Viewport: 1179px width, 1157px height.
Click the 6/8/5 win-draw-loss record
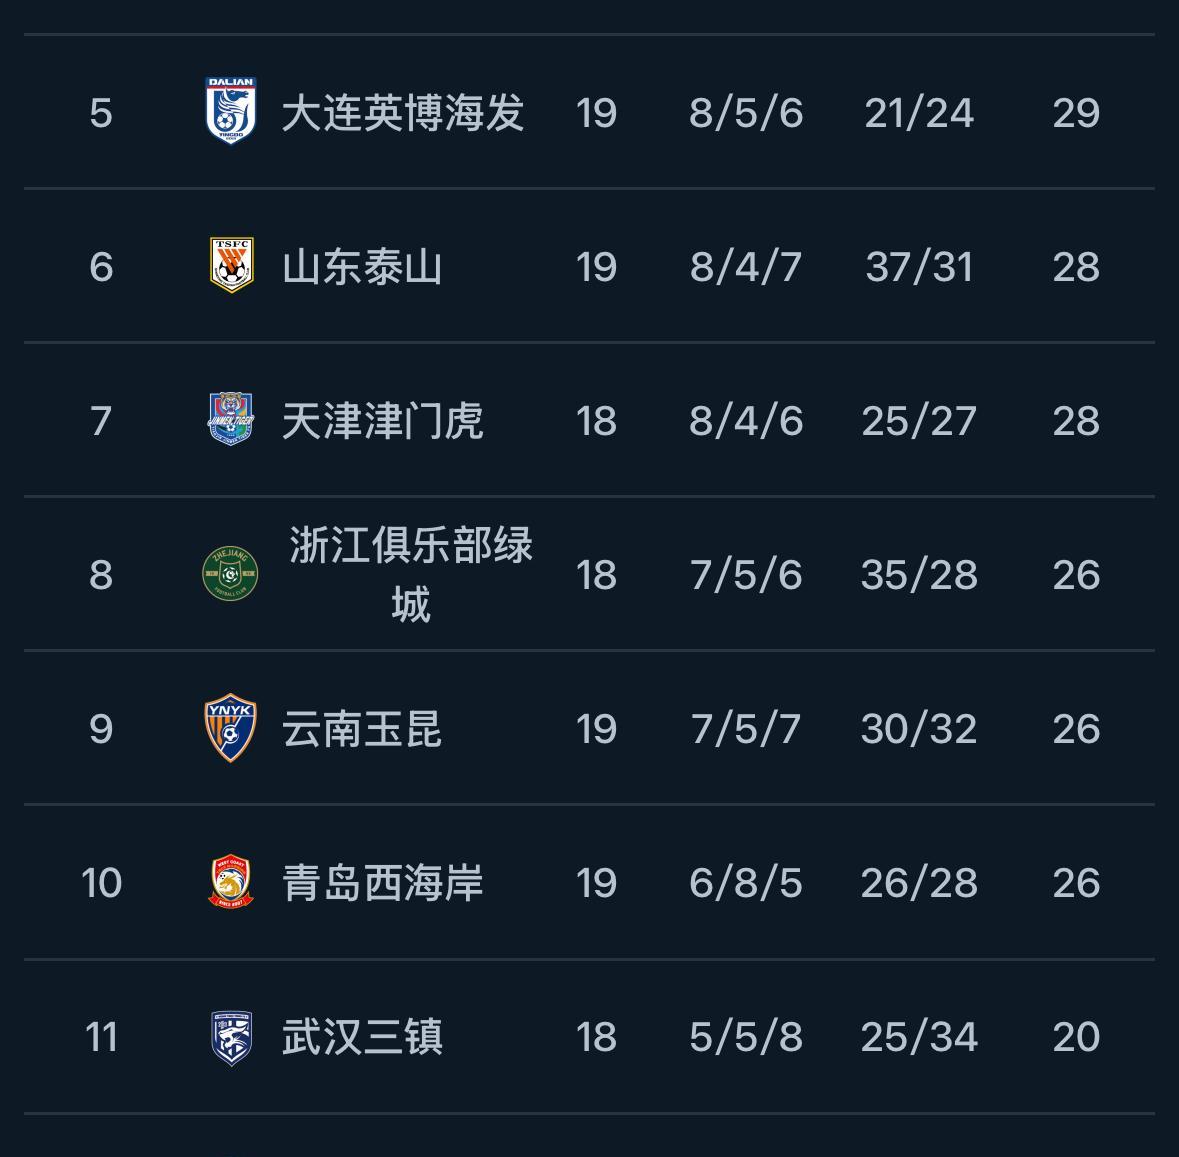[746, 882]
